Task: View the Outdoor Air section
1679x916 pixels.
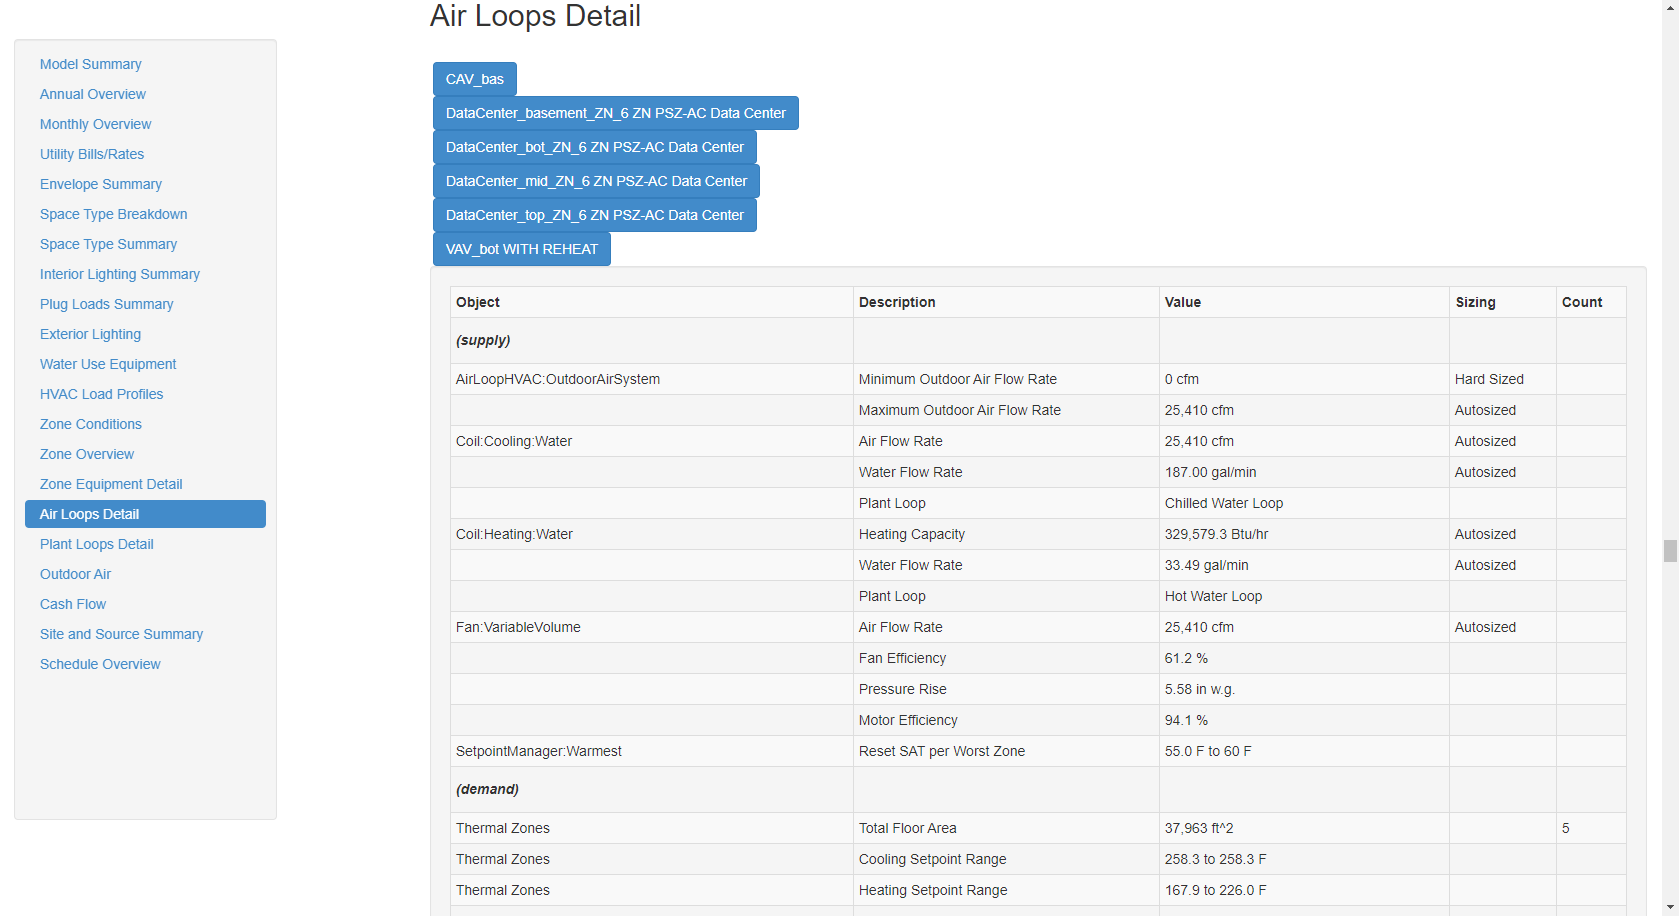Action: pyautogui.click(x=75, y=574)
